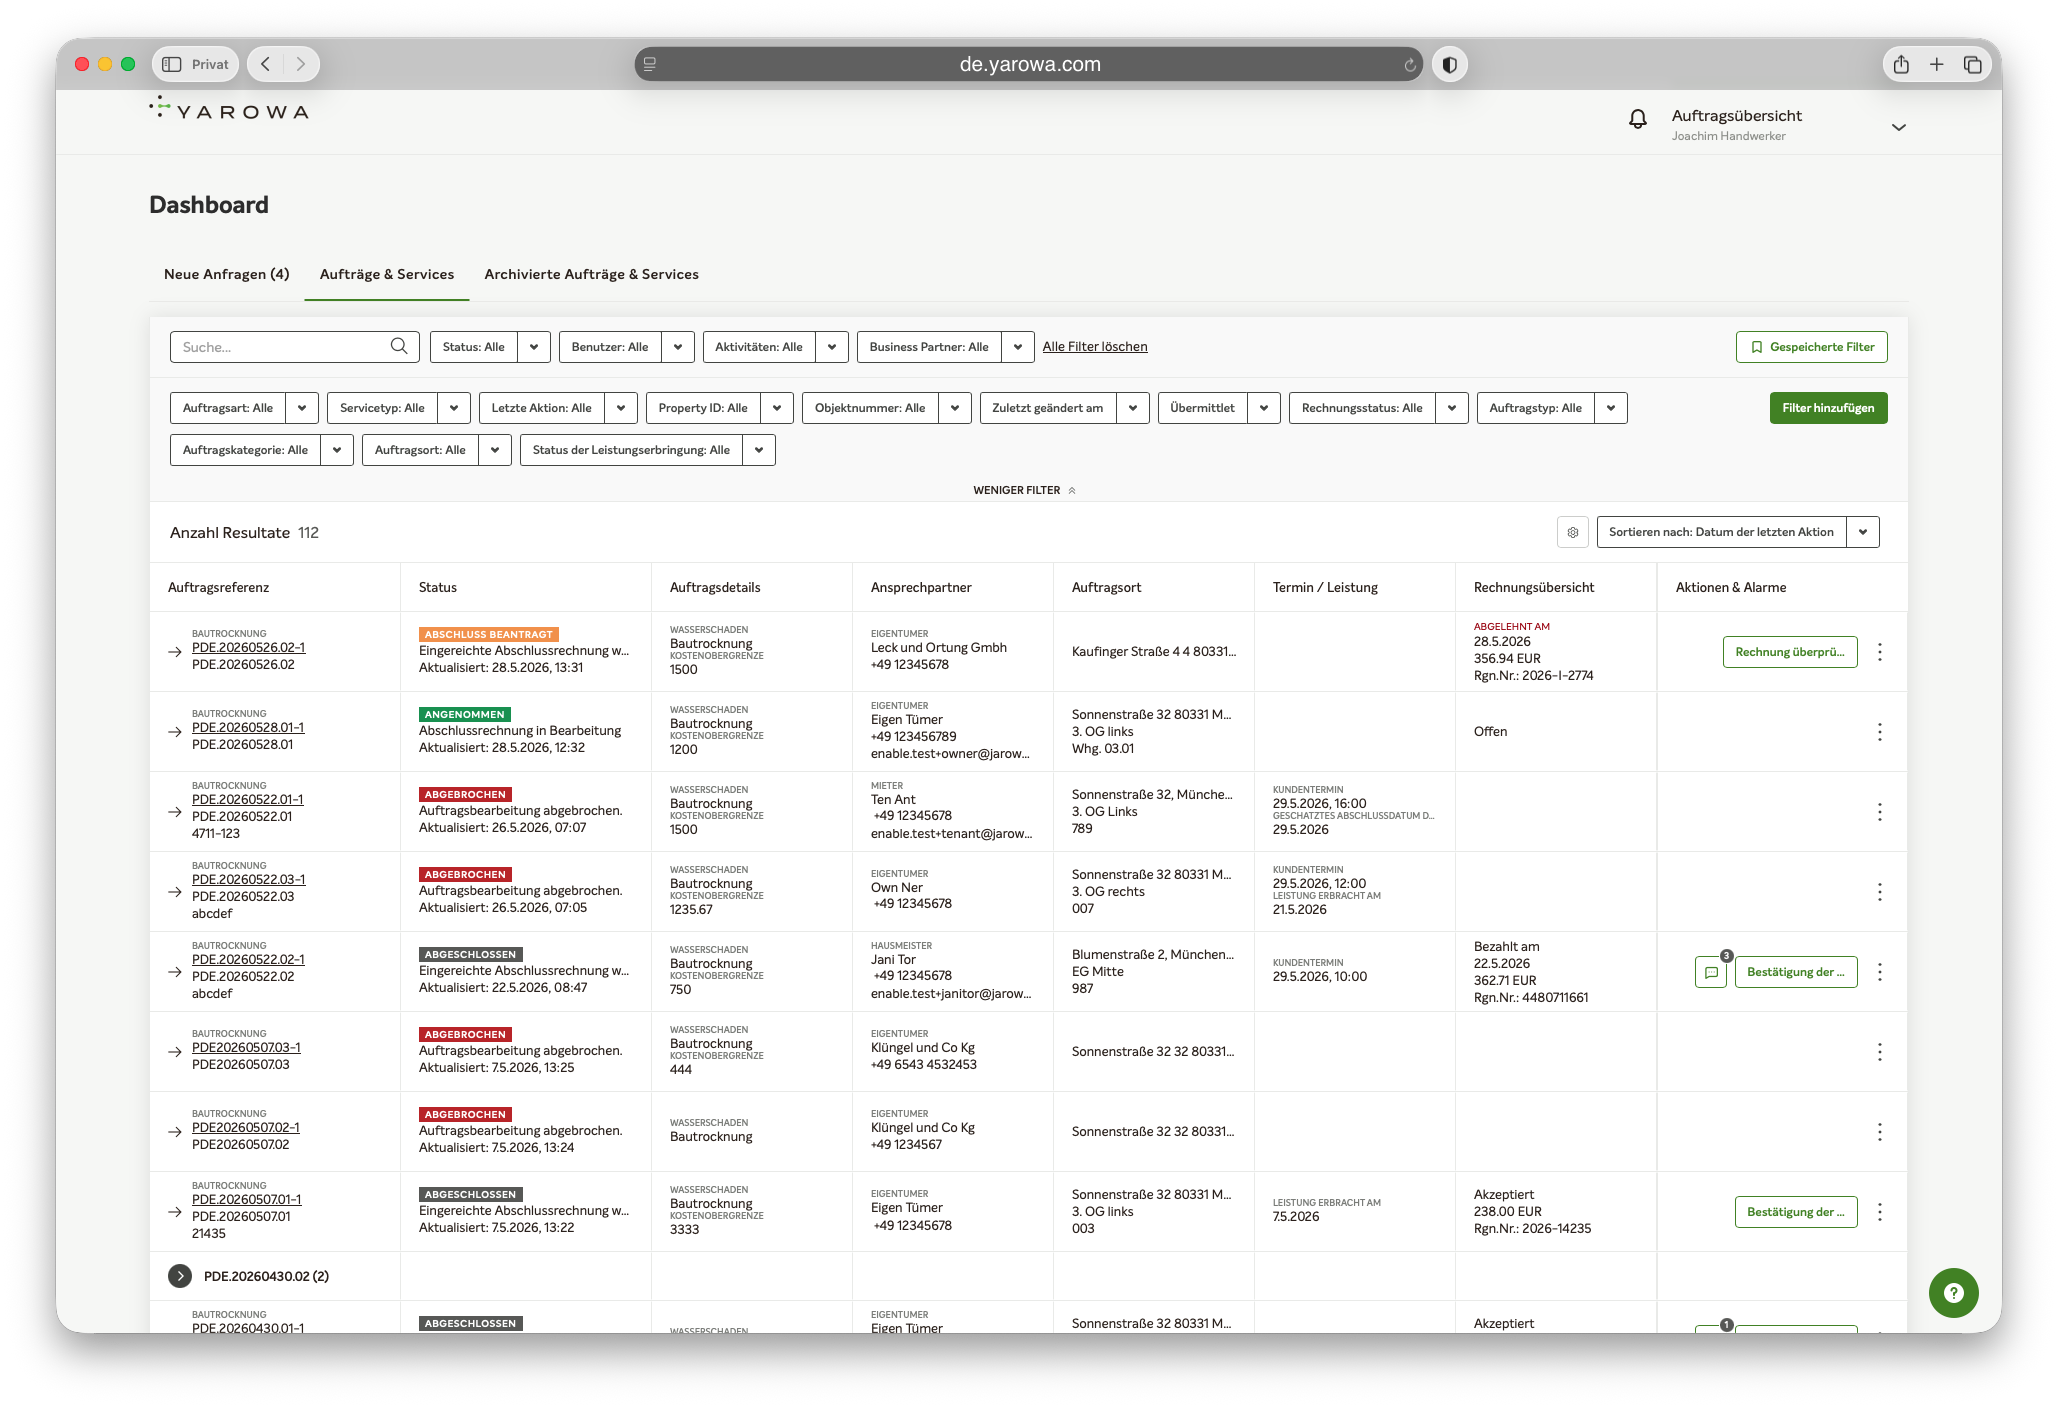Open sort by Datum der letzten Aktion
This screenshot has height=1407, width=2058.
point(1737,532)
